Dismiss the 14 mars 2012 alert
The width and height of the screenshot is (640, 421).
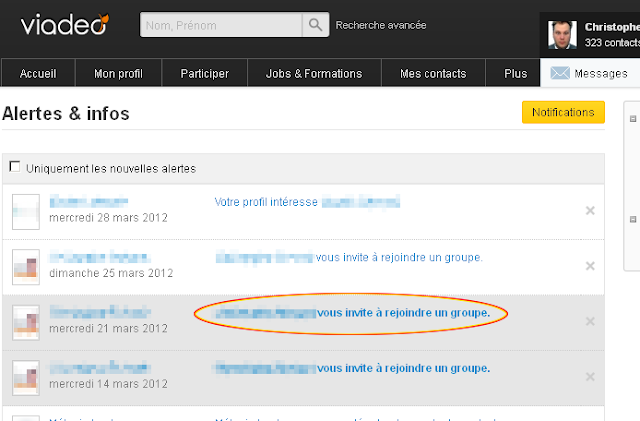[x=590, y=376]
